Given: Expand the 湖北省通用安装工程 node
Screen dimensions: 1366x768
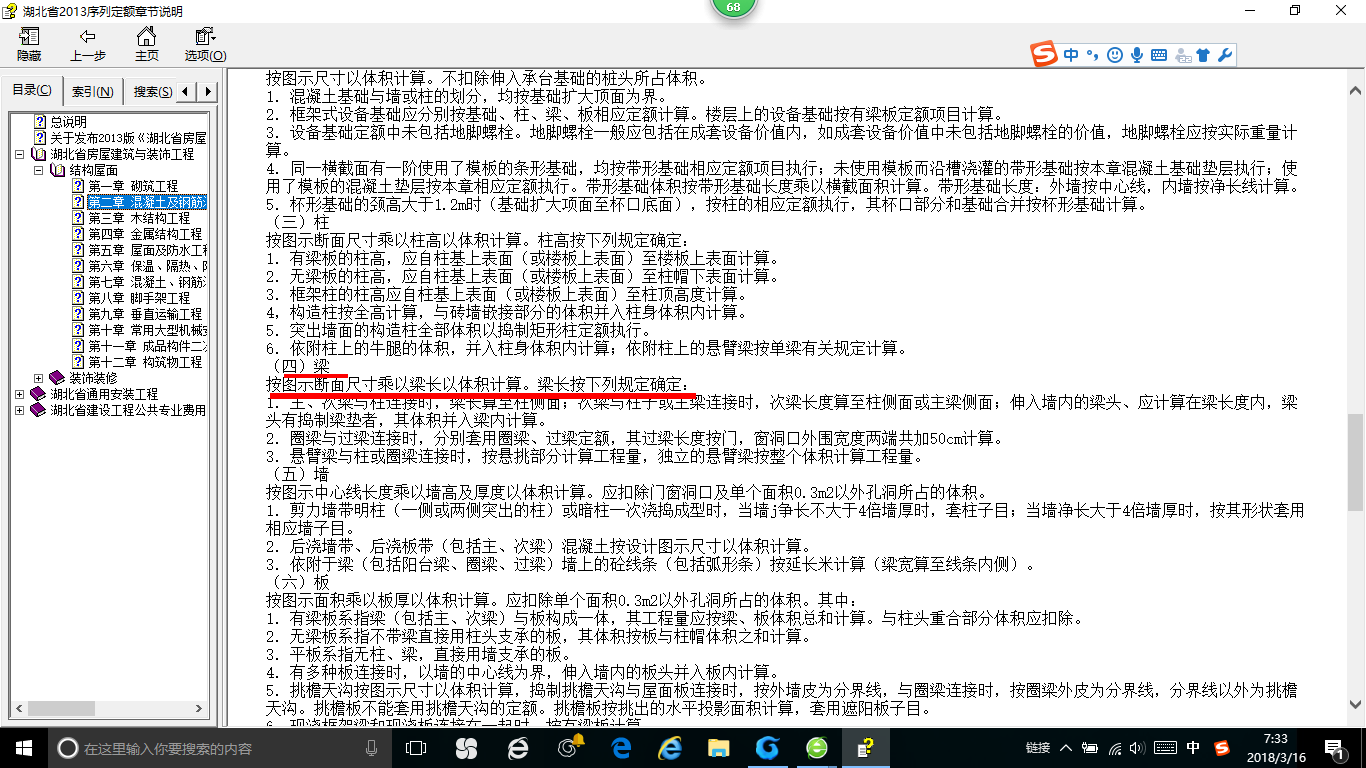Looking at the screenshot, I should pyautogui.click(x=20, y=394).
